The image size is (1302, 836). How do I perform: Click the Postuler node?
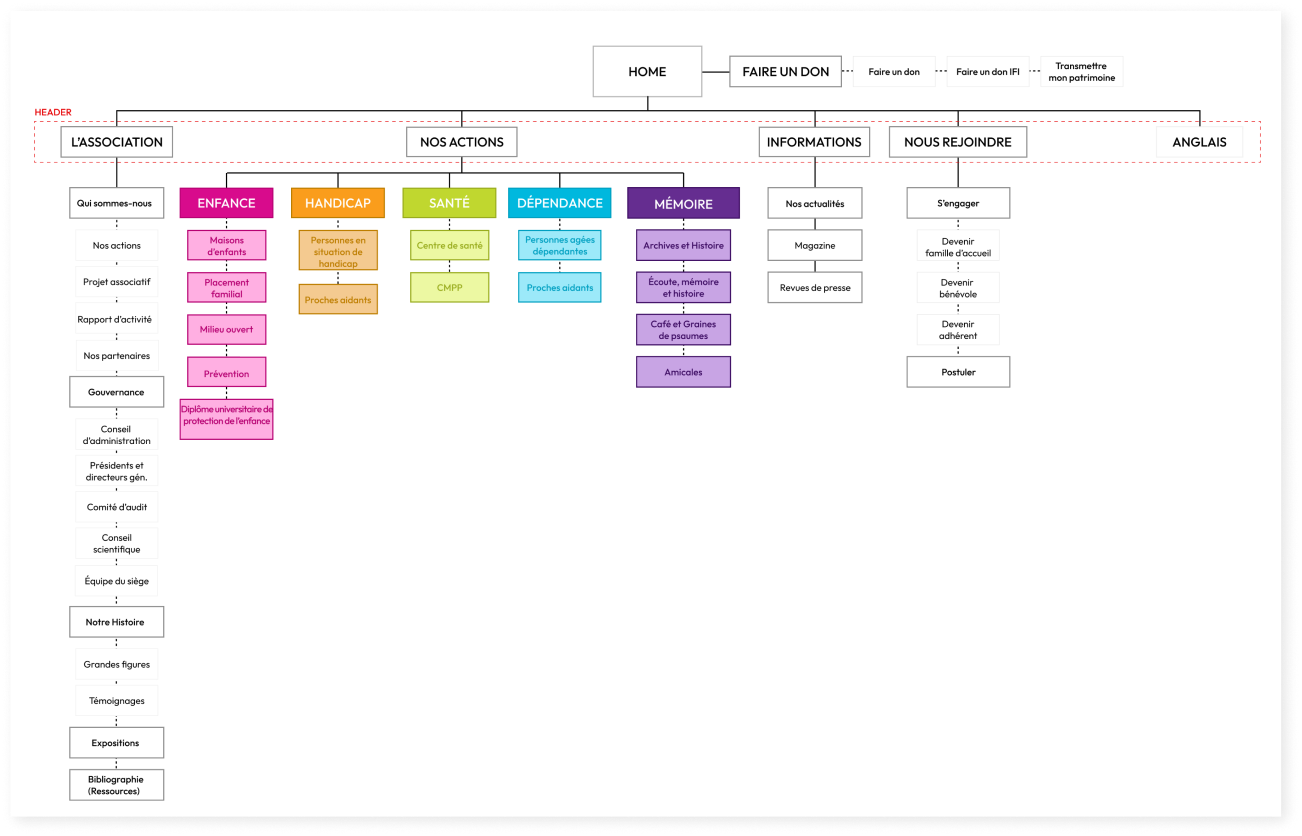[x=958, y=372]
